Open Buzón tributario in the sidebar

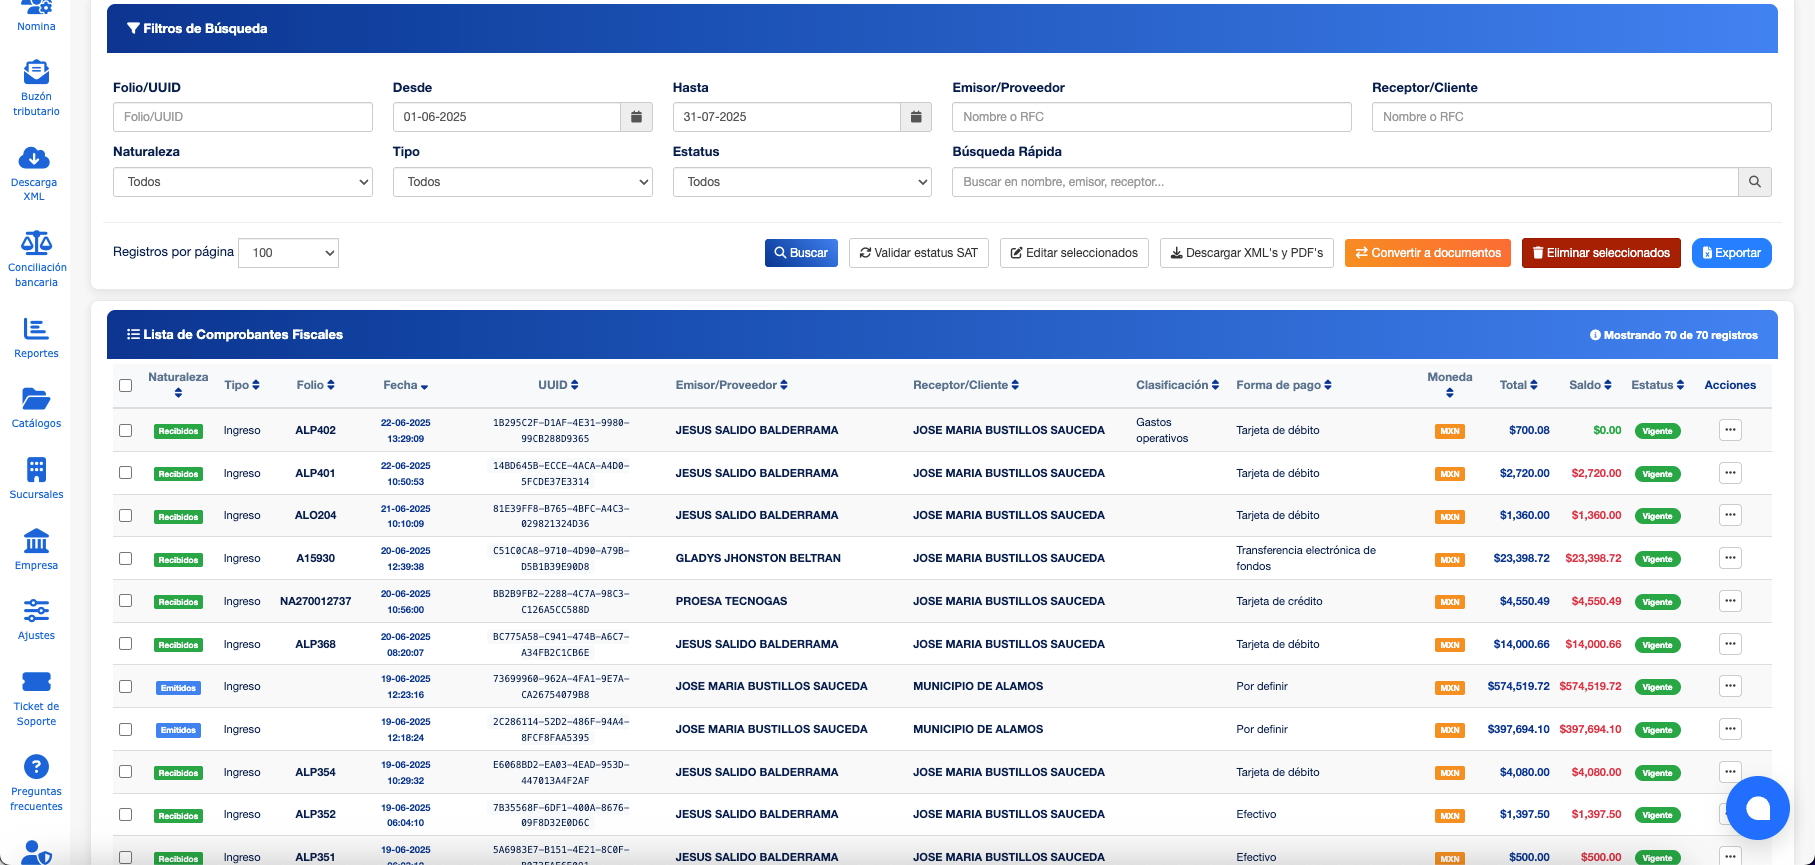tap(36, 73)
